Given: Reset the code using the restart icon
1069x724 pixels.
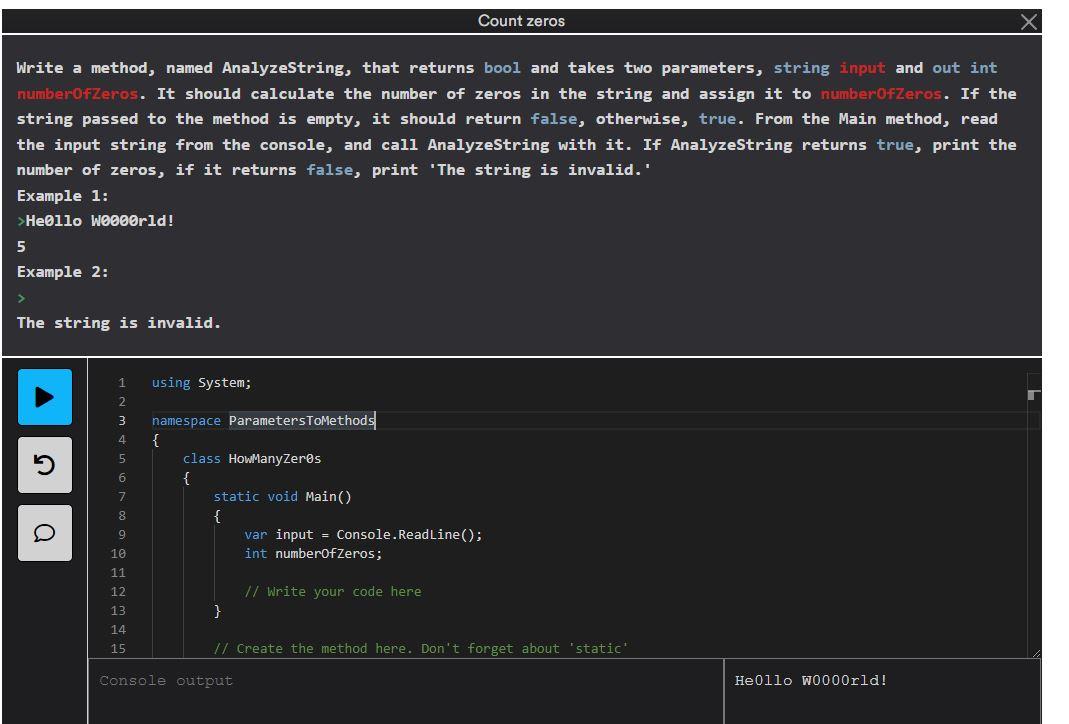Looking at the screenshot, I should click(x=44, y=465).
